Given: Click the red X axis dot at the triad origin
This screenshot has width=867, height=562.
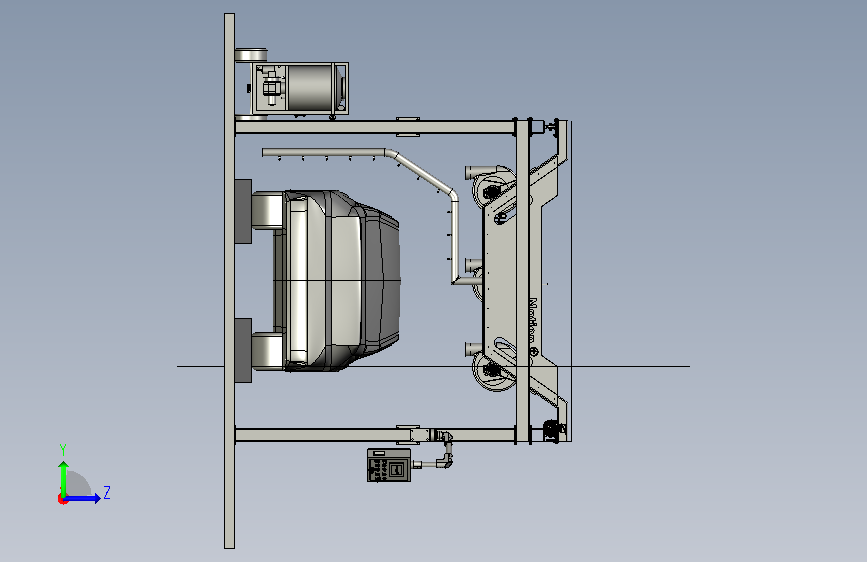Looking at the screenshot, I should coord(62,499).
